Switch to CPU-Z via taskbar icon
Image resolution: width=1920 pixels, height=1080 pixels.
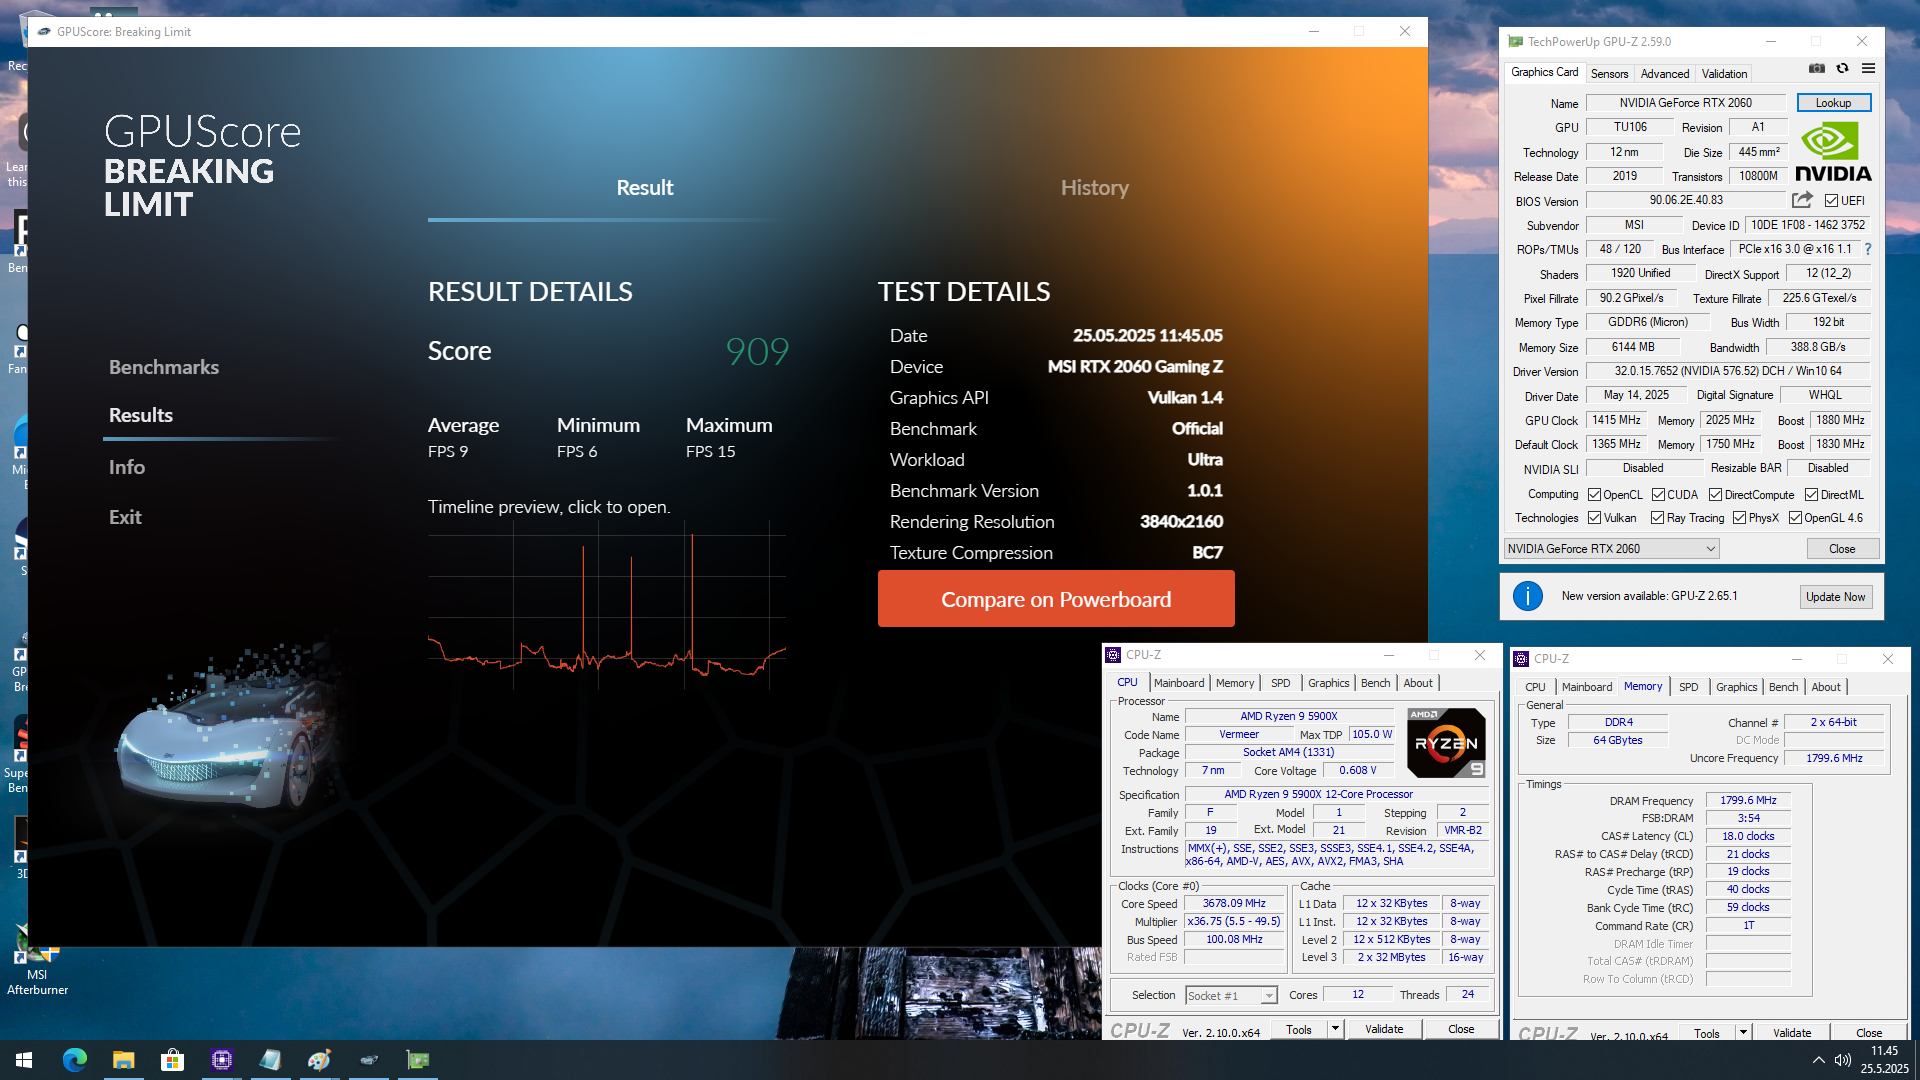point(221,1060)
